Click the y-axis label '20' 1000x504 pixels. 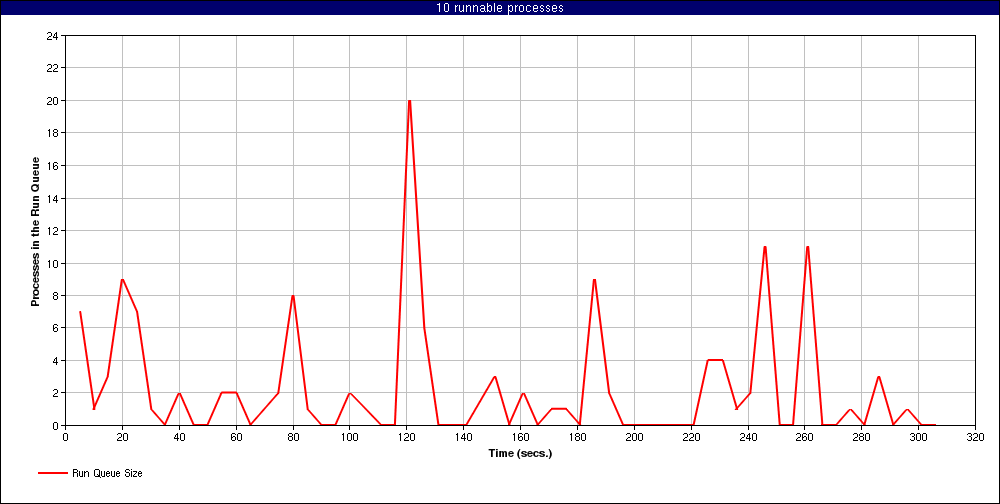coord(53,101)
